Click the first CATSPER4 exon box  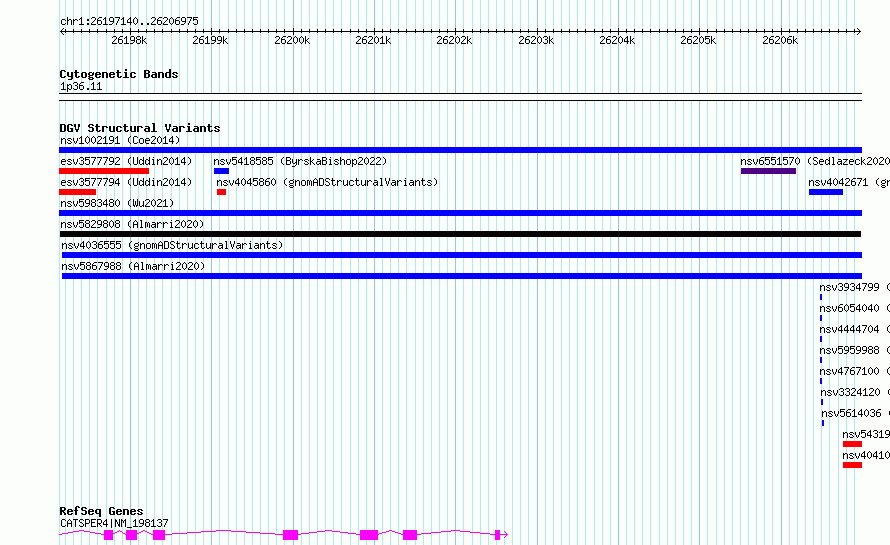[108, 535]
